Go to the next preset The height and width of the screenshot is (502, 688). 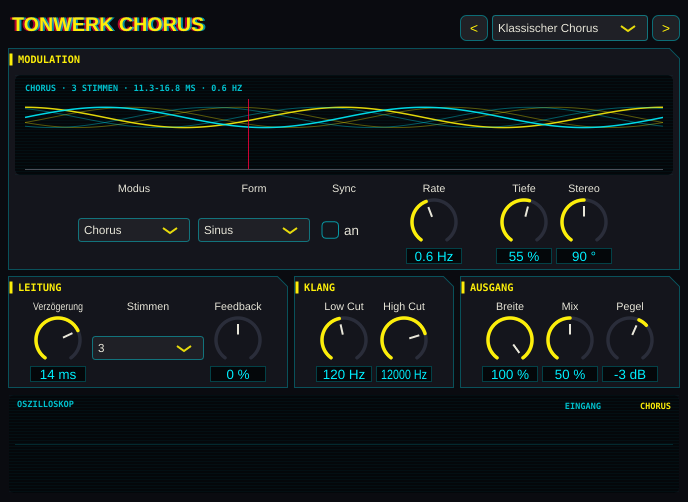(x=666, y=28)
